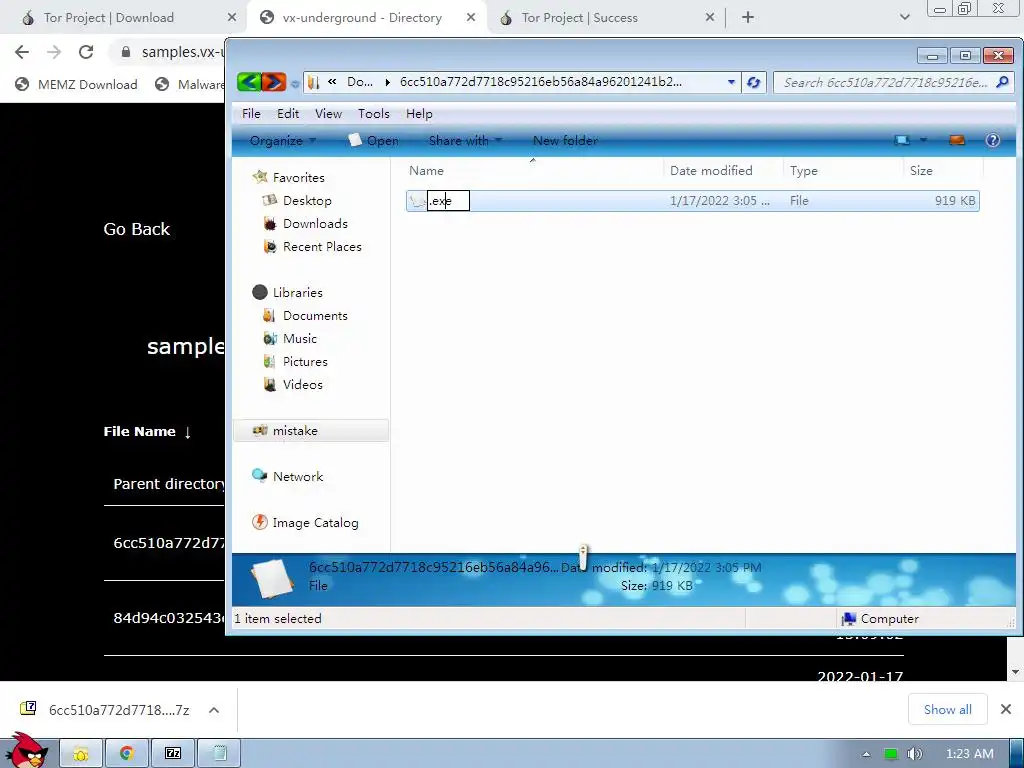Open Chrome from the taskbar
1024x768 pixels.
127,754
